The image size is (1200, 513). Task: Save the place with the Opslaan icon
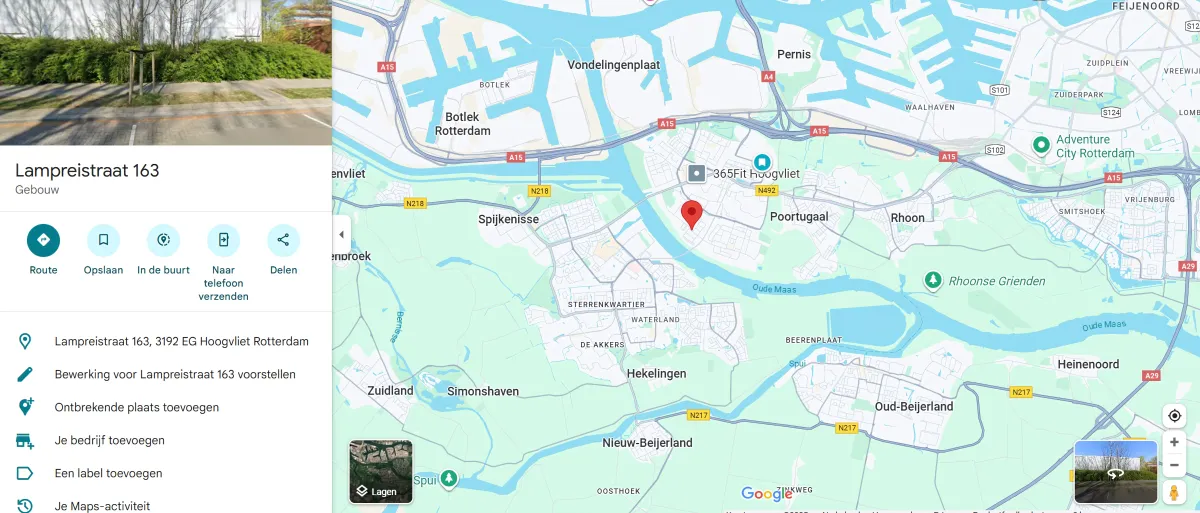point(103,240)
